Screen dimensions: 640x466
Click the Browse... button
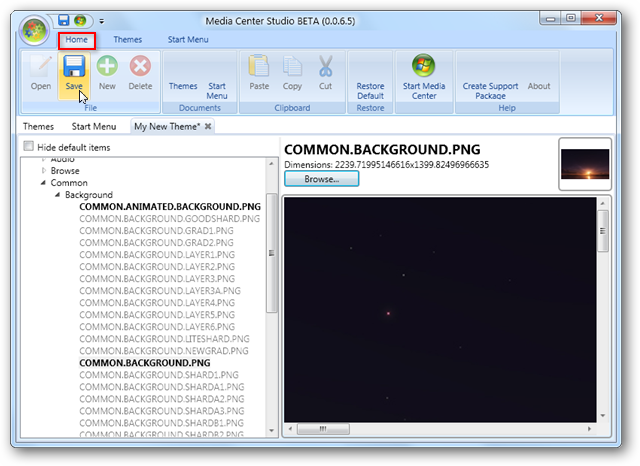322,179
